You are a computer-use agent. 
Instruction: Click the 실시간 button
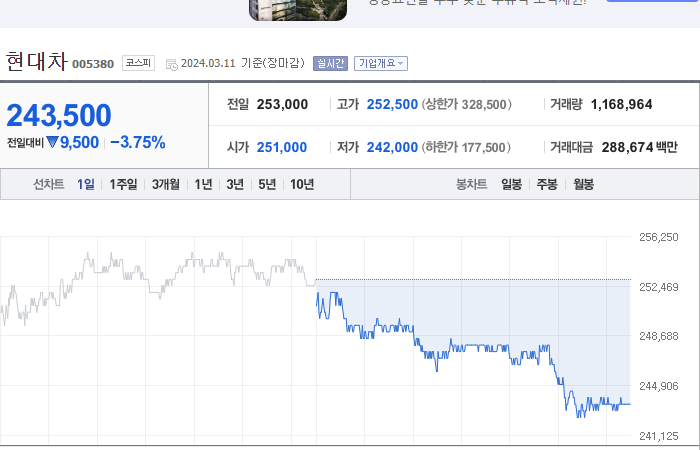(330, 63)
